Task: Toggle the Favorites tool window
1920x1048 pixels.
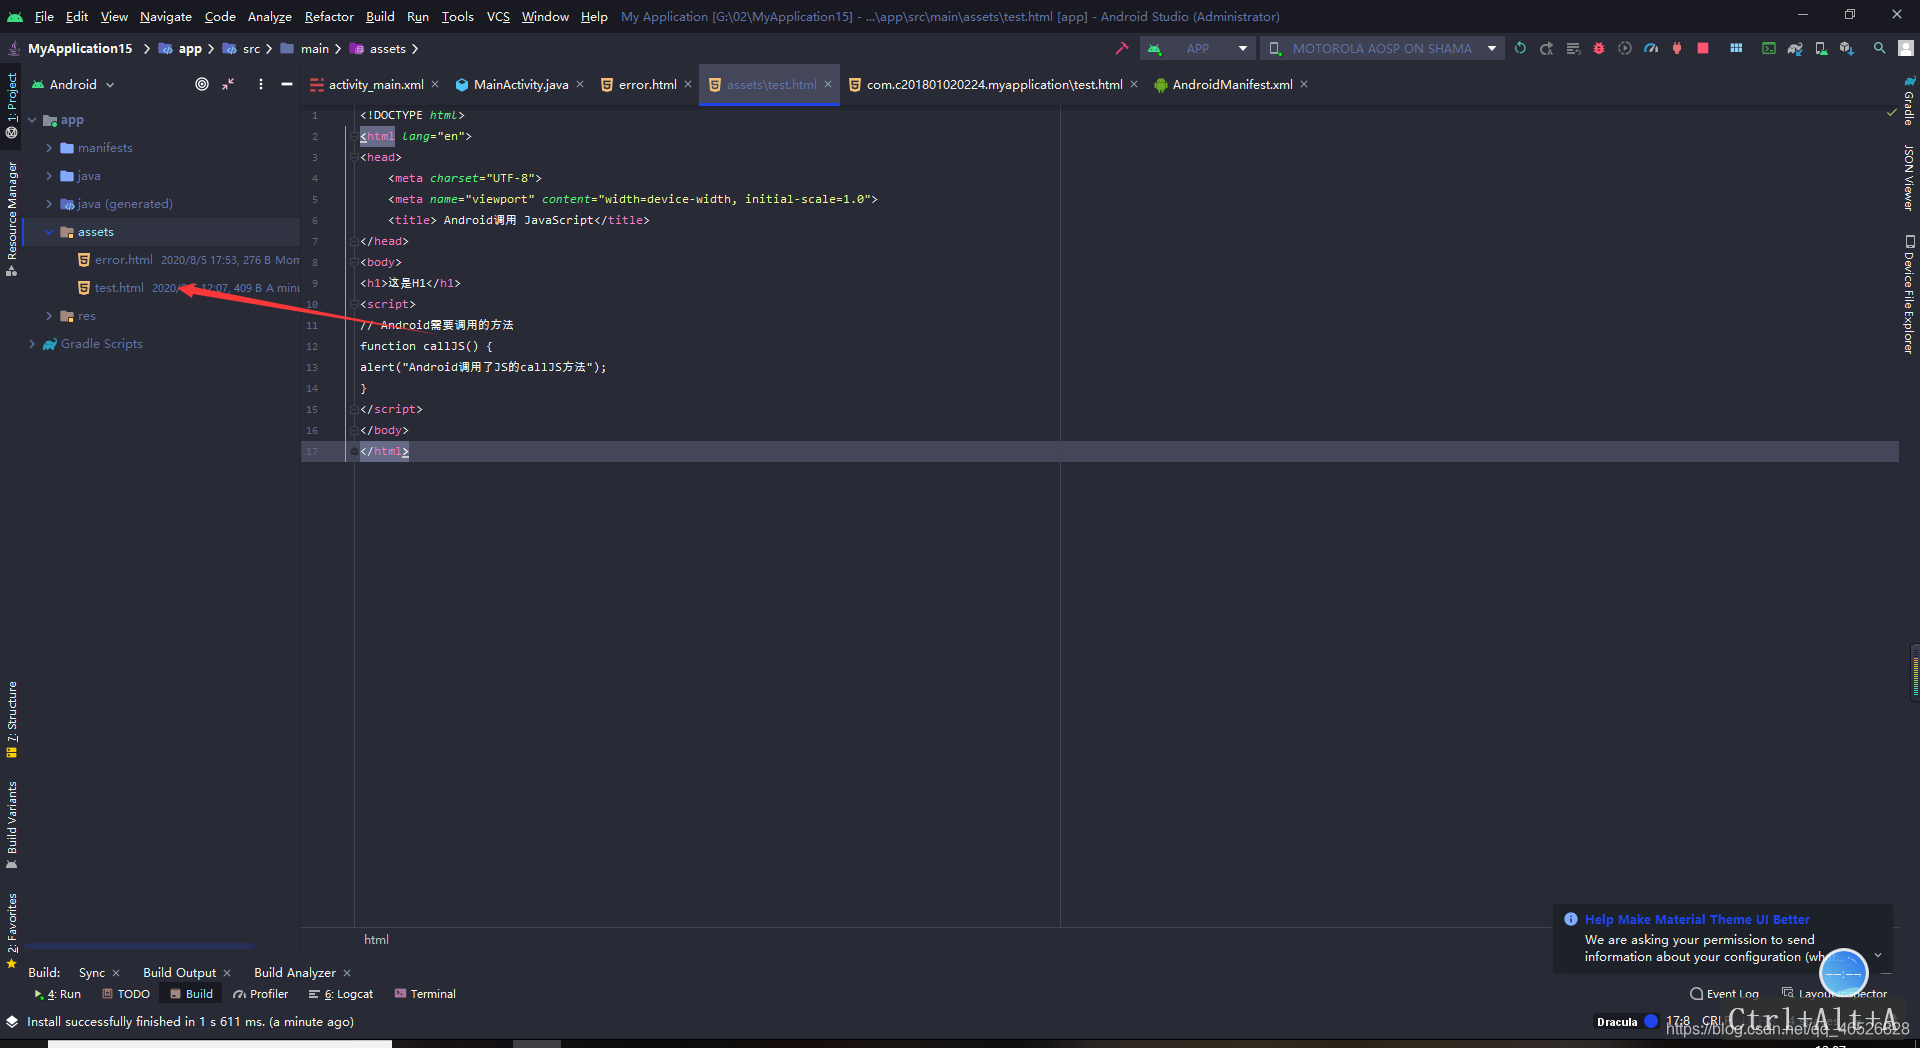Action: click(x=12, y=930)
